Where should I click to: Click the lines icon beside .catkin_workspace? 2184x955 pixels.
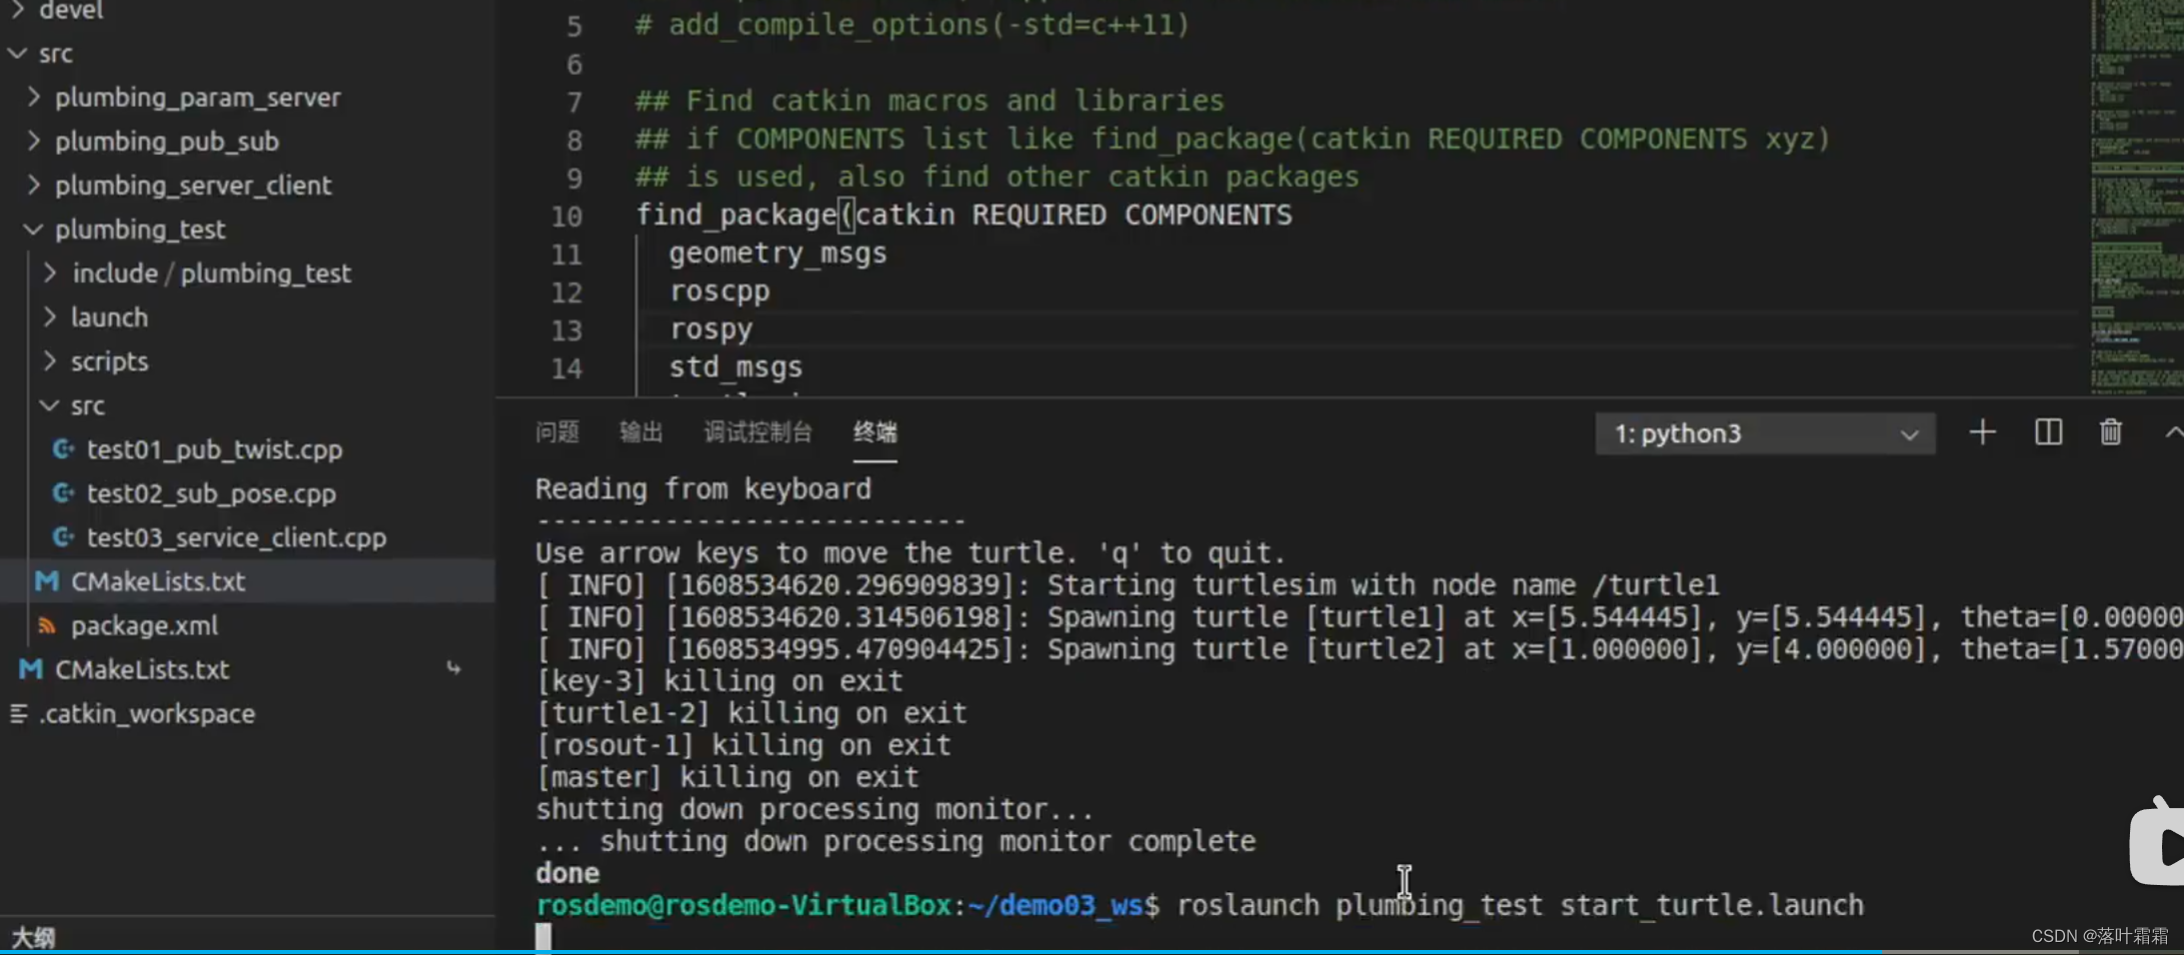(18, 713)
